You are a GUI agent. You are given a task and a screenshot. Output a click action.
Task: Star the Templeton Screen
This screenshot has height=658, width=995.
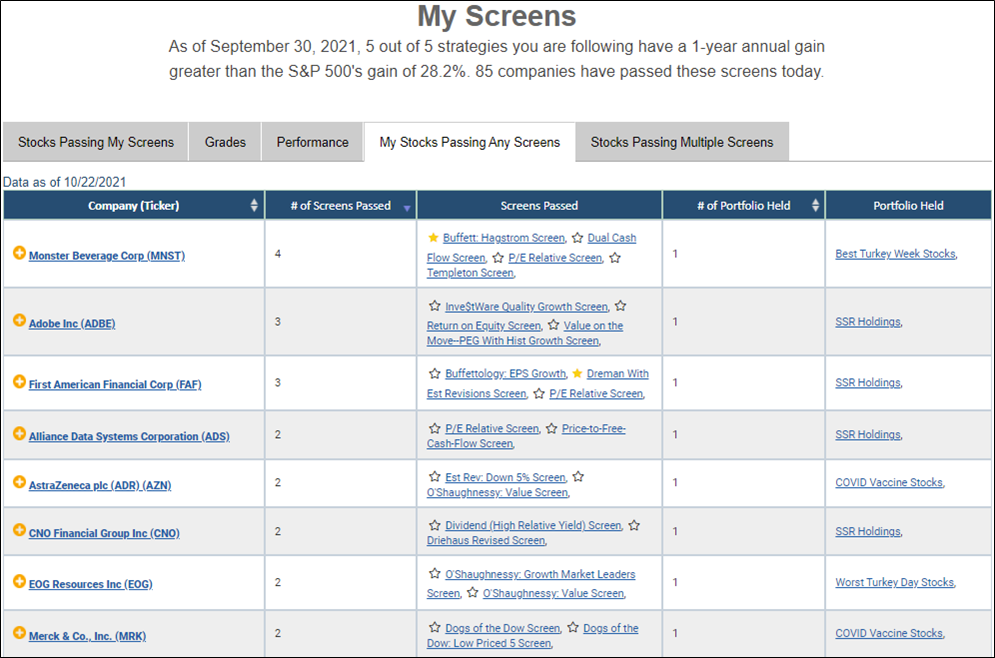pos(615,258)
